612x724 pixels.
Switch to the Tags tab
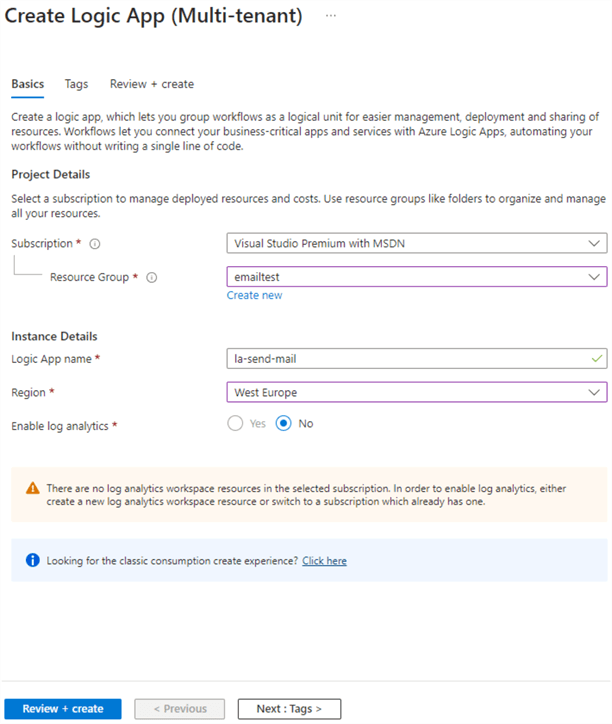coord(76,84)
